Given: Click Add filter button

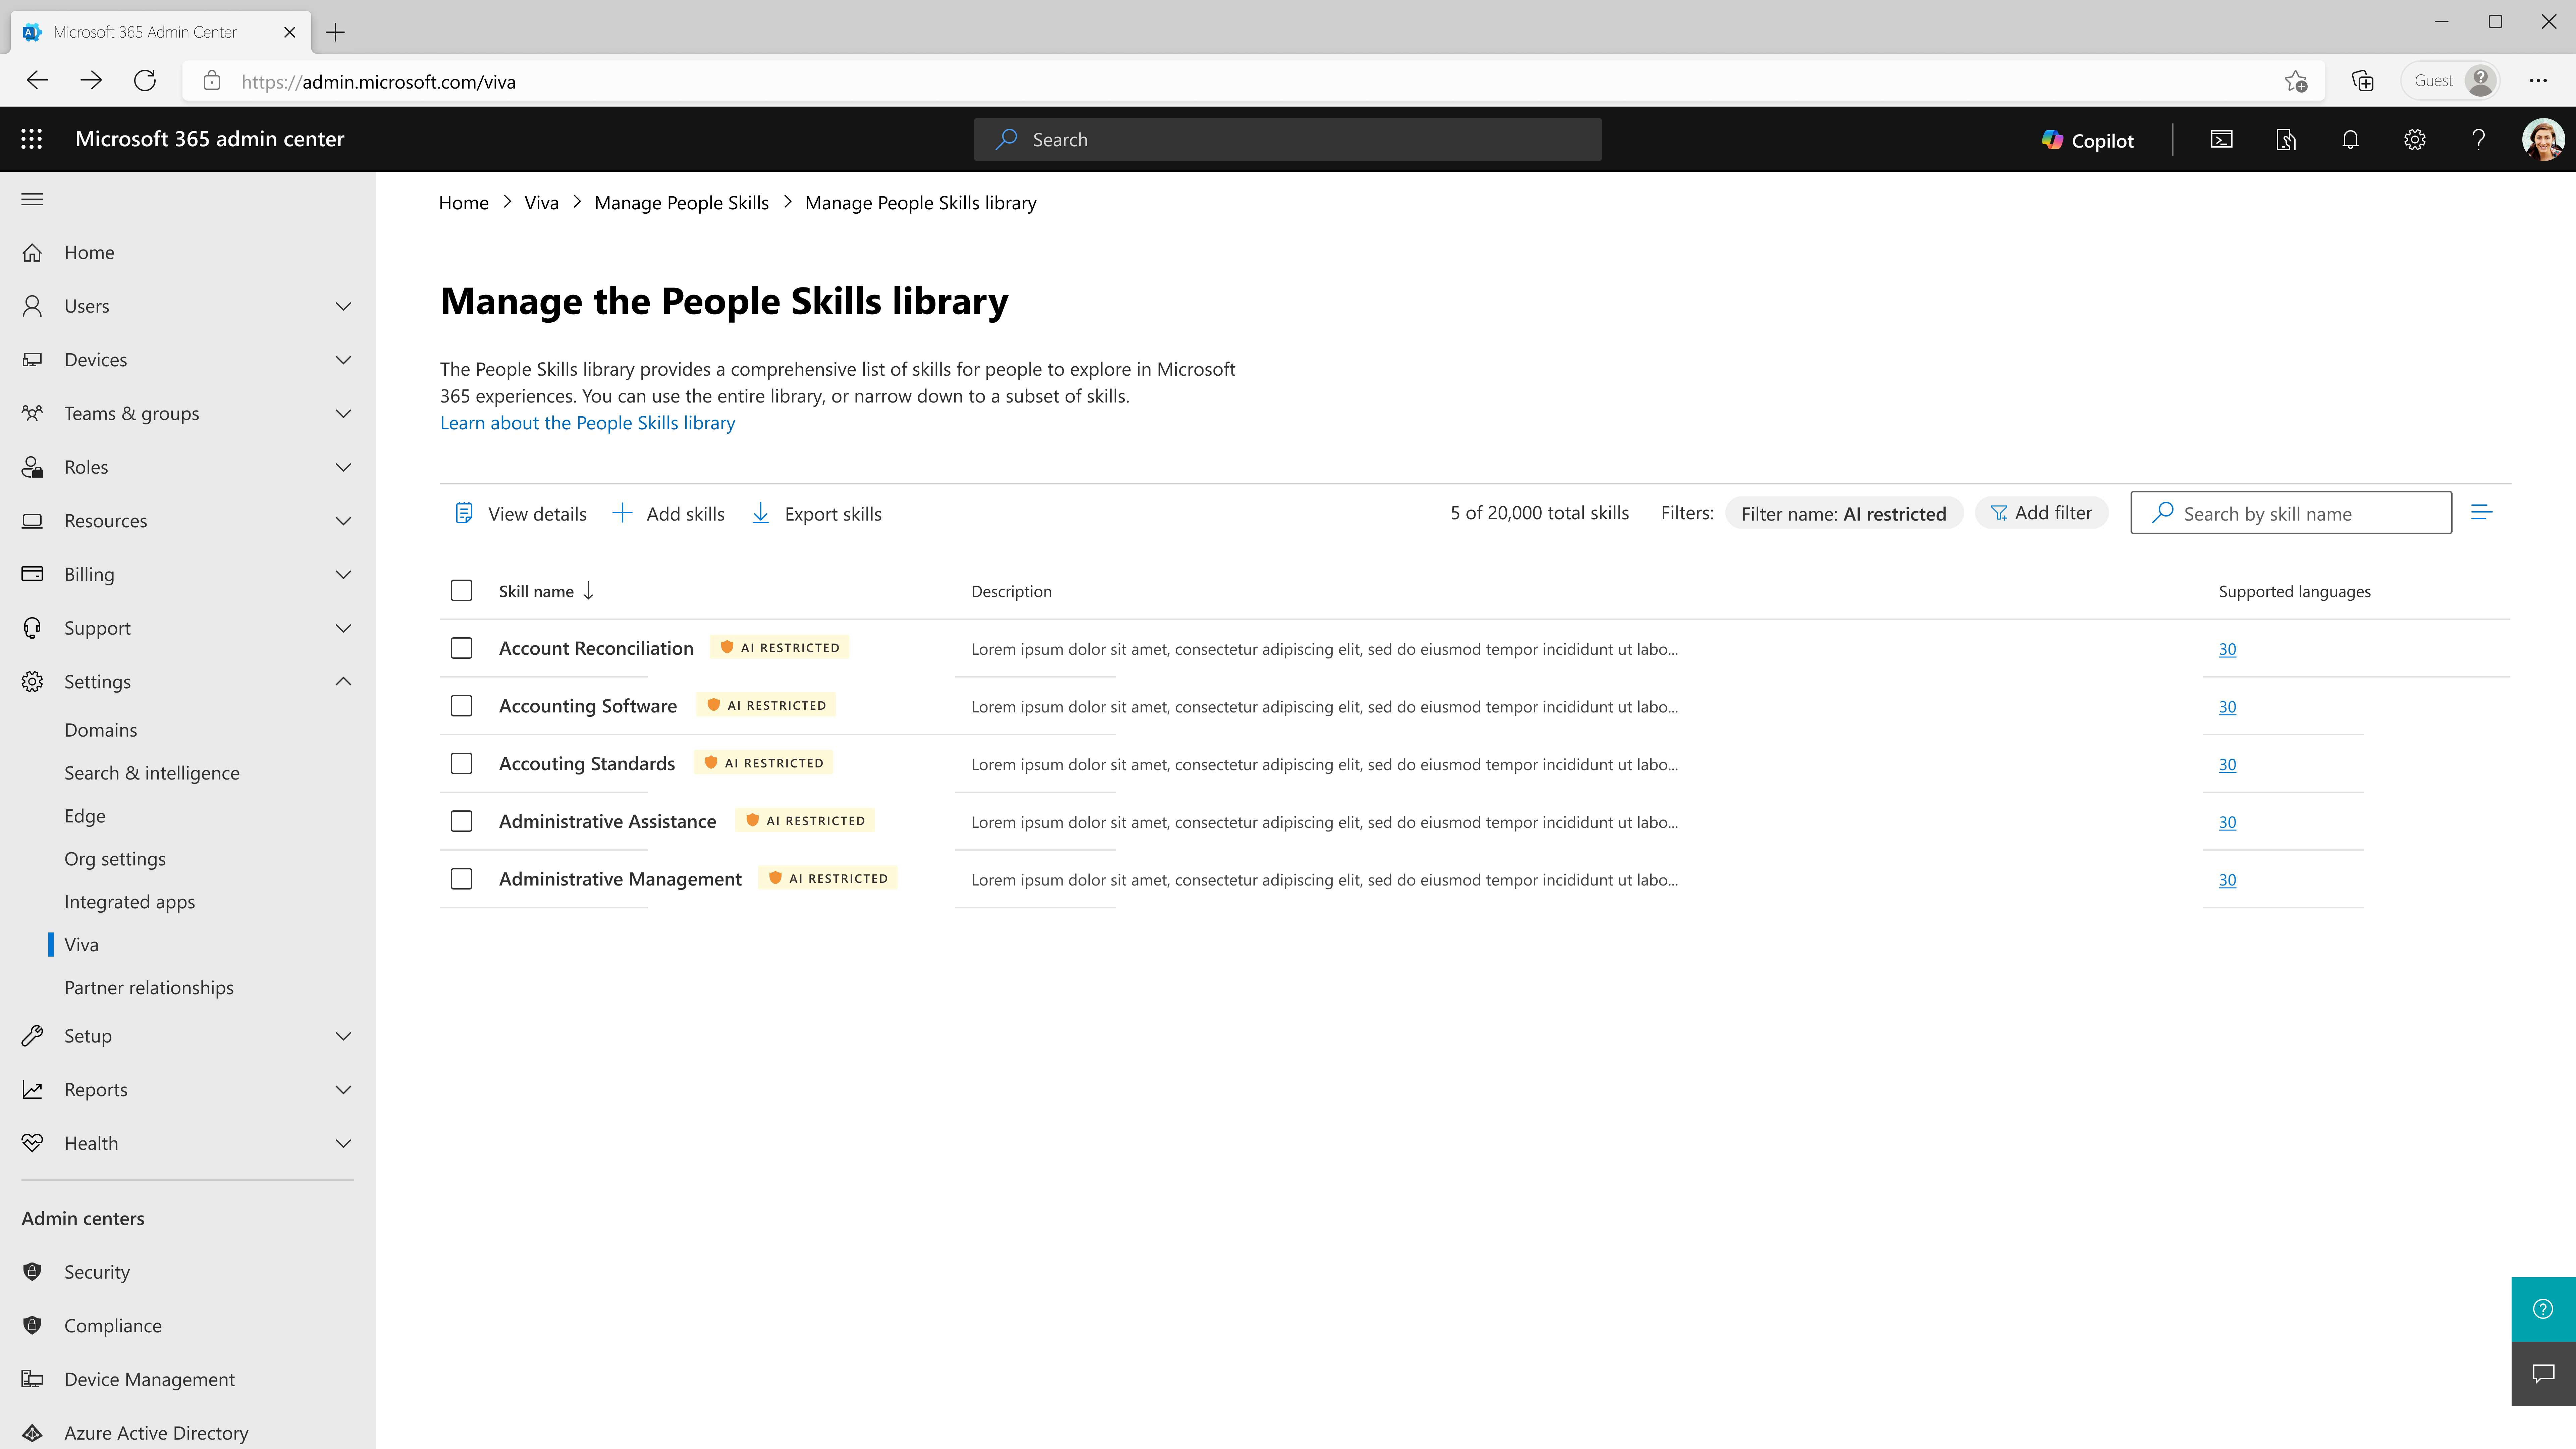Looking at the screenshot, I should coord(2041,513).
